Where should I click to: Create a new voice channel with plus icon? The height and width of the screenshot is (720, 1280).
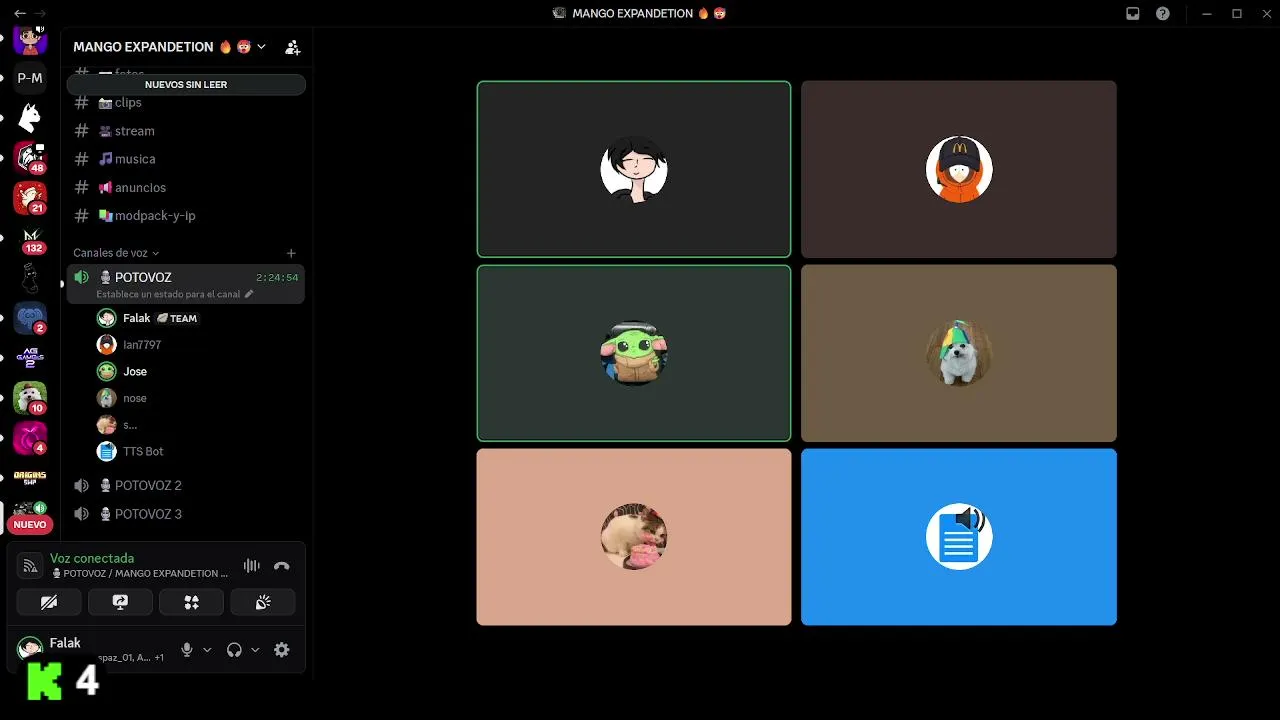coord(291,253)
